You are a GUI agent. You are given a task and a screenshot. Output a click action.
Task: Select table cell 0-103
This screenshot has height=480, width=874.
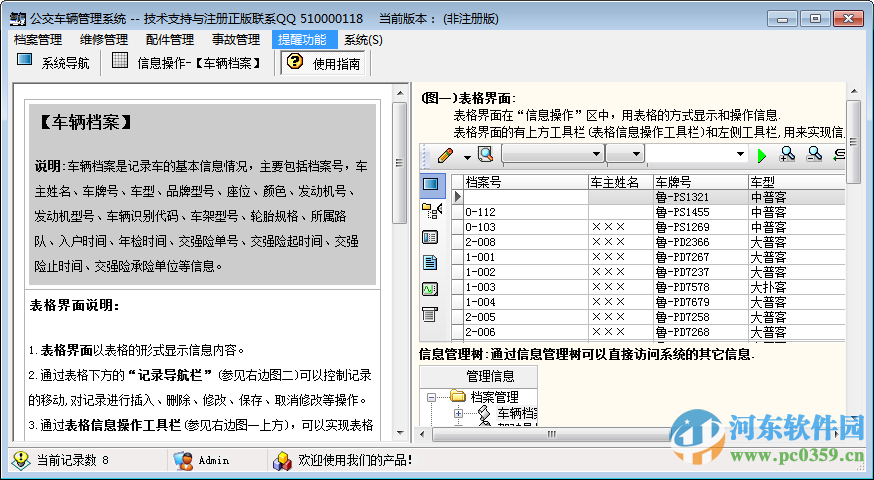526,227
